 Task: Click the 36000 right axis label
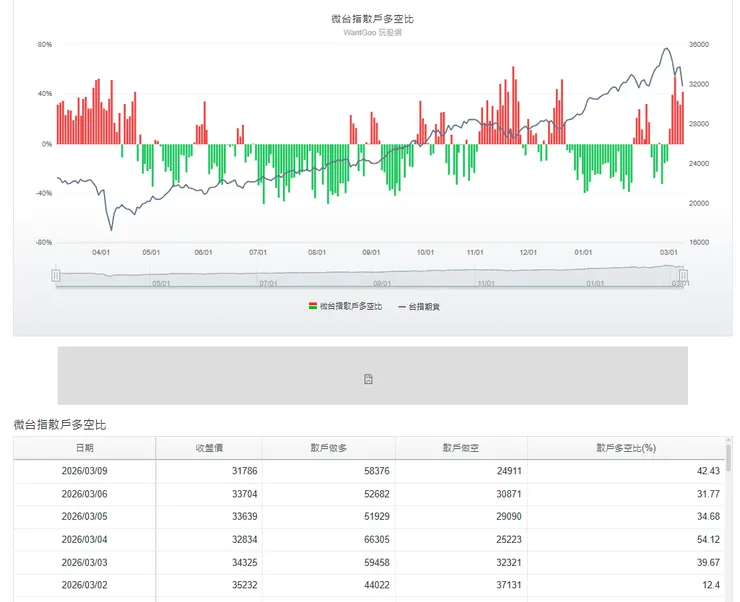(x=699, y=44)
